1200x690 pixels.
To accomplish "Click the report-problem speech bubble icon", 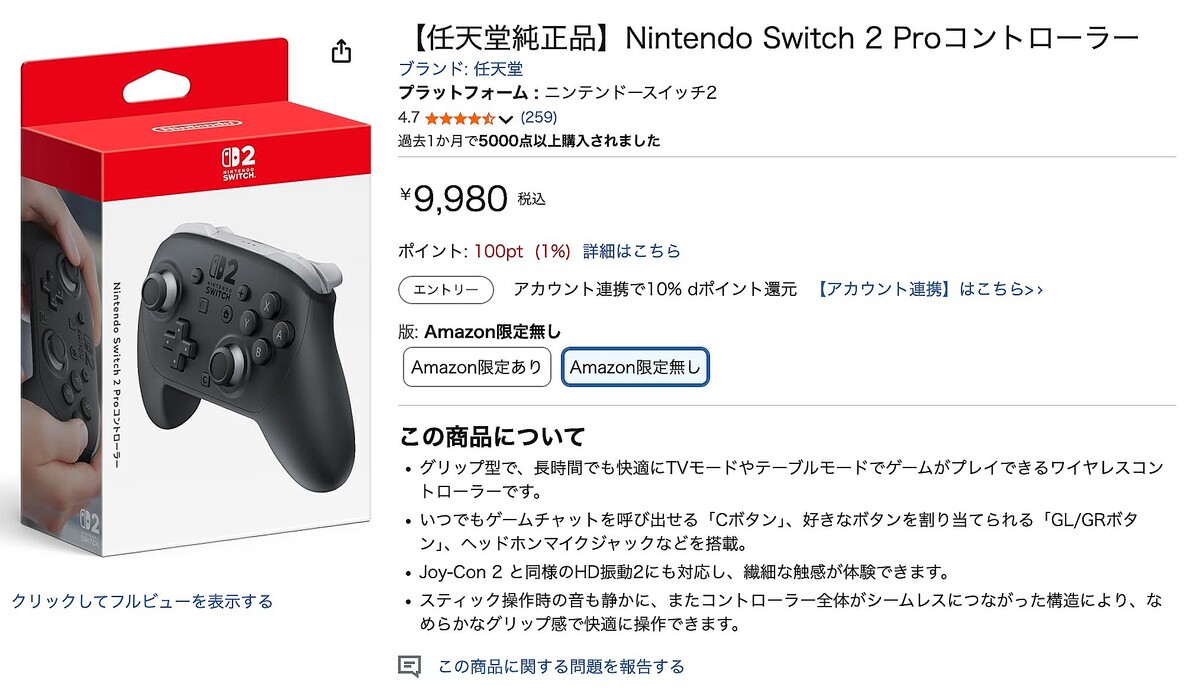I will coord(408,663).
